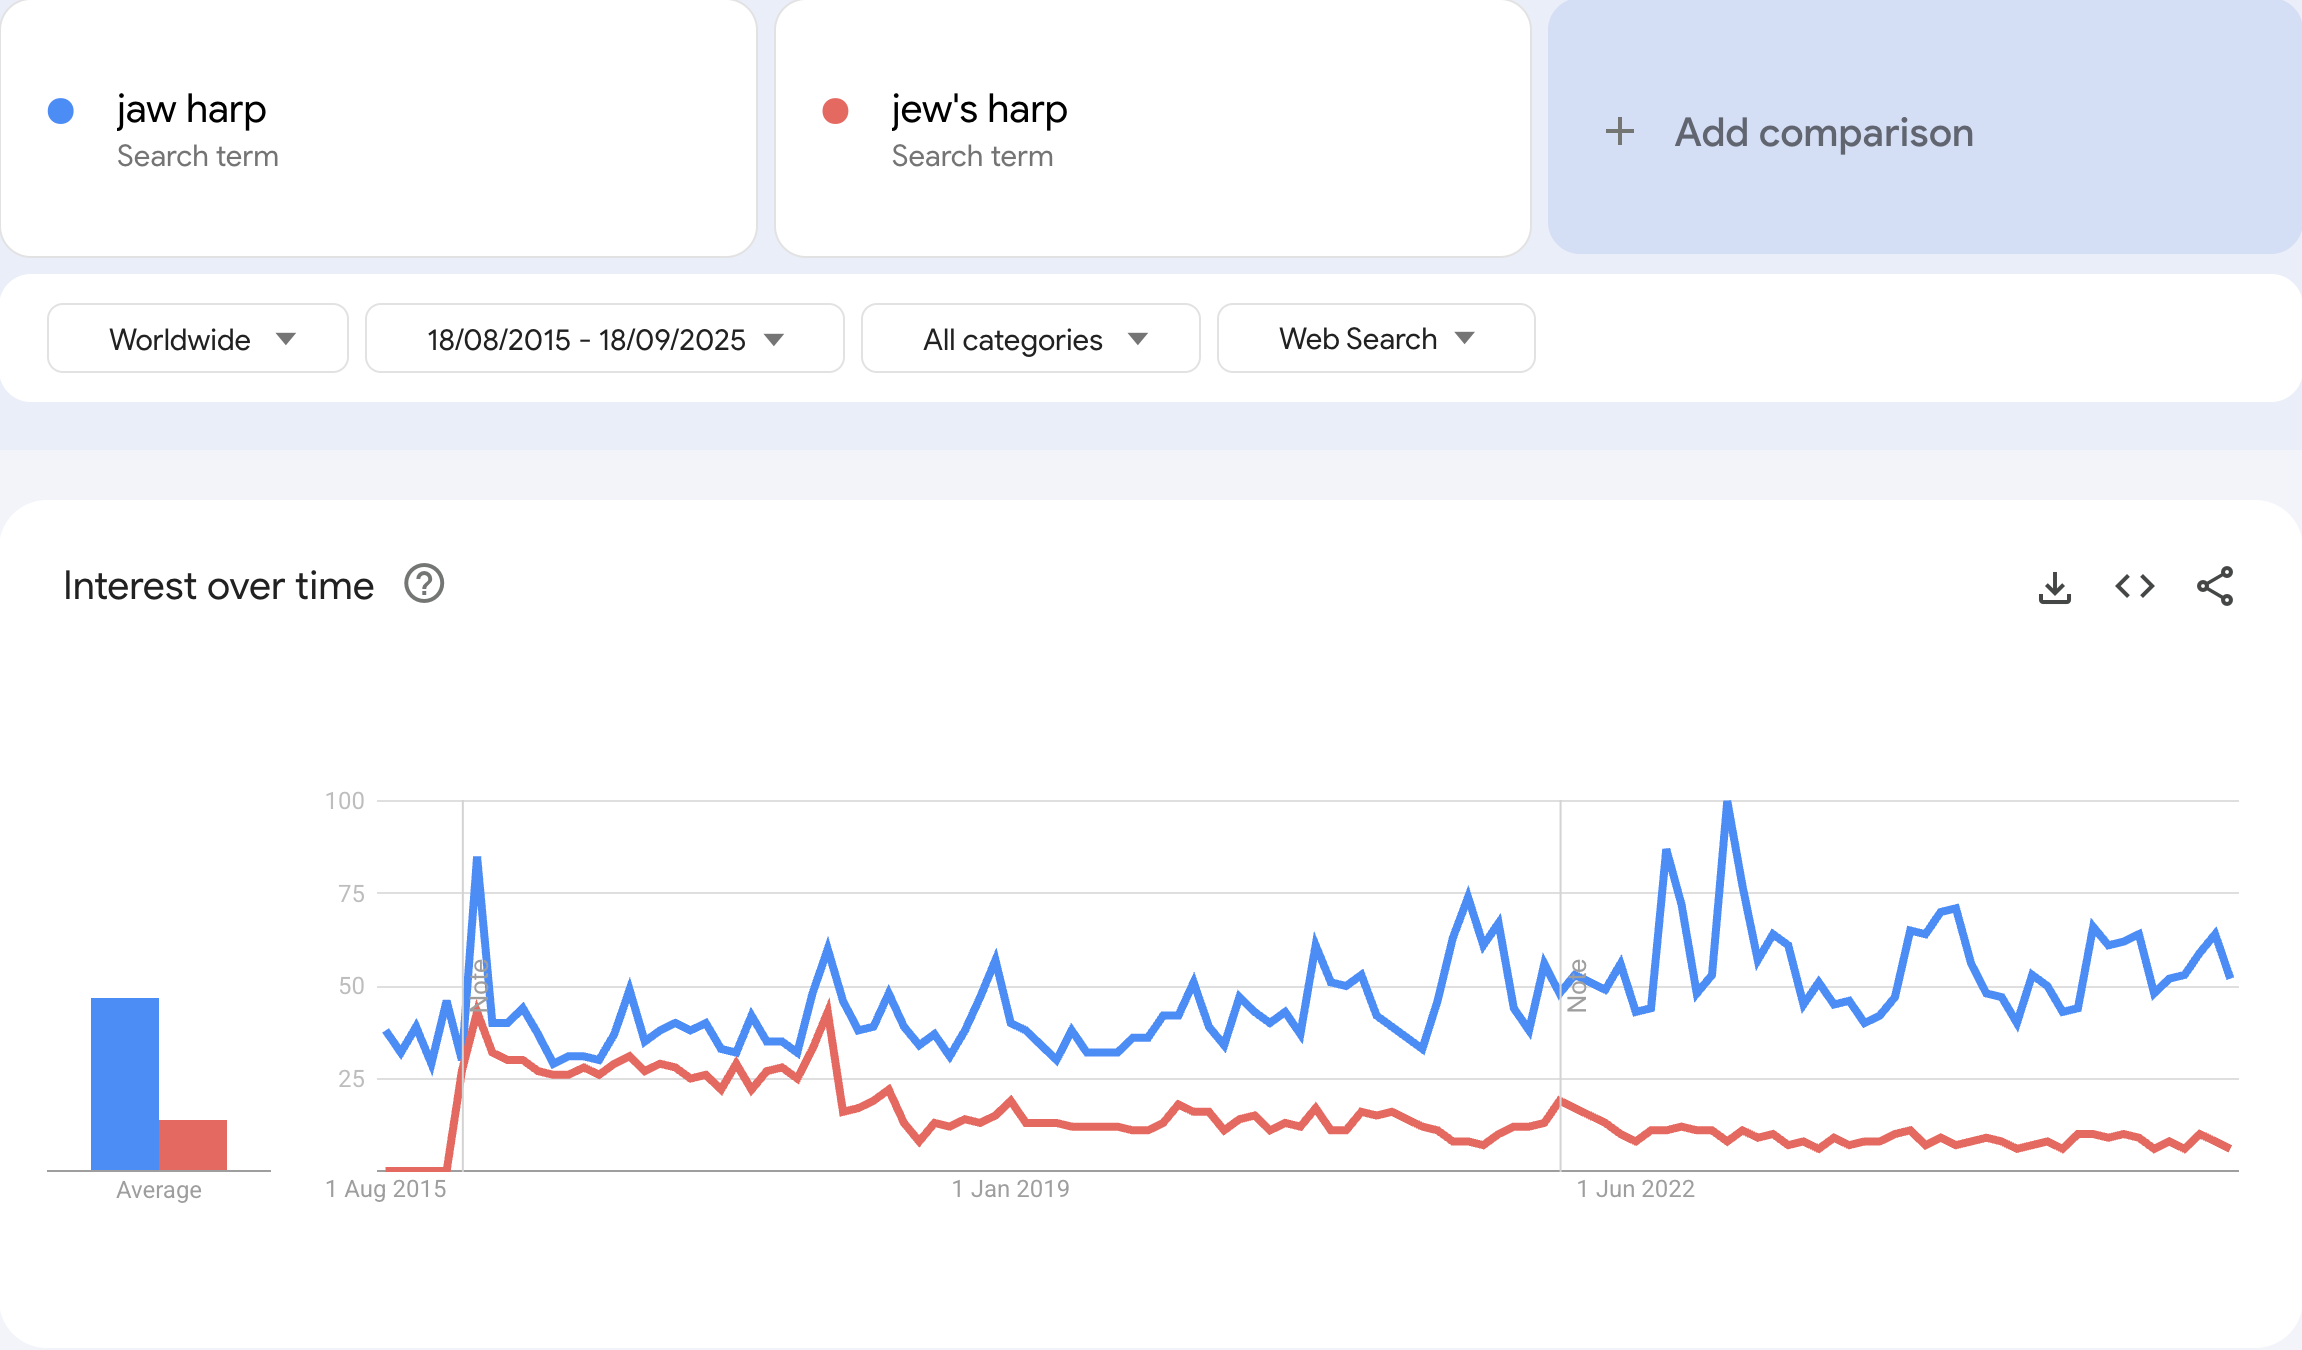2302x1350 pixels.
Task: Expand the date range 18/08/2015 - 18/09/2025 dropdown
Action: [604, 339]
